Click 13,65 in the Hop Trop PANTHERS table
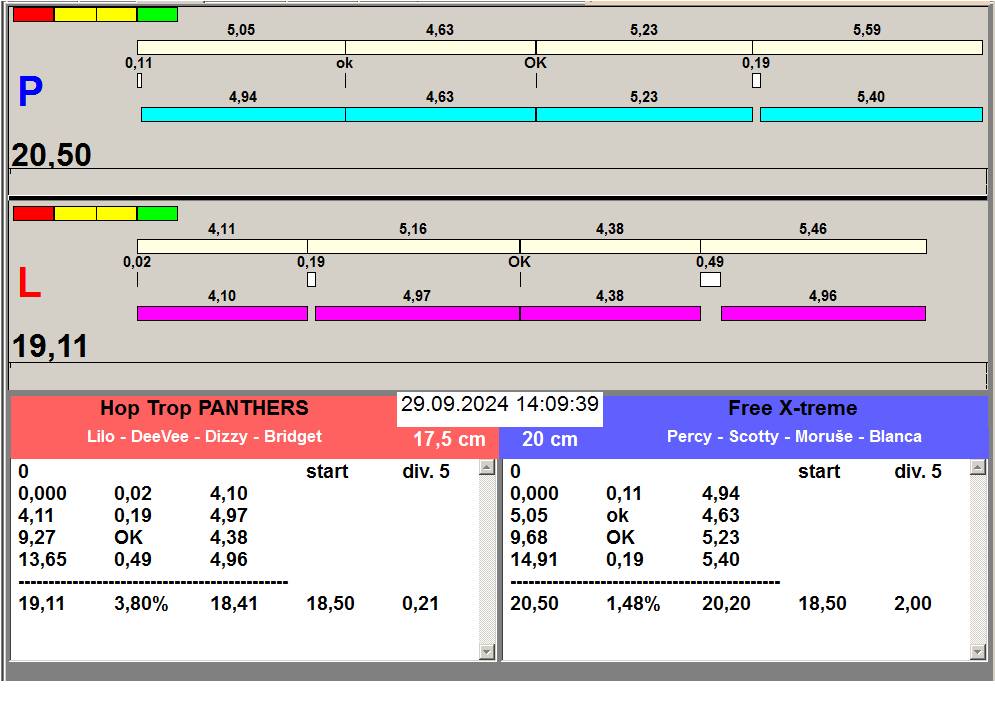This screenshot has height=716, width=995. tap(42, 560)
